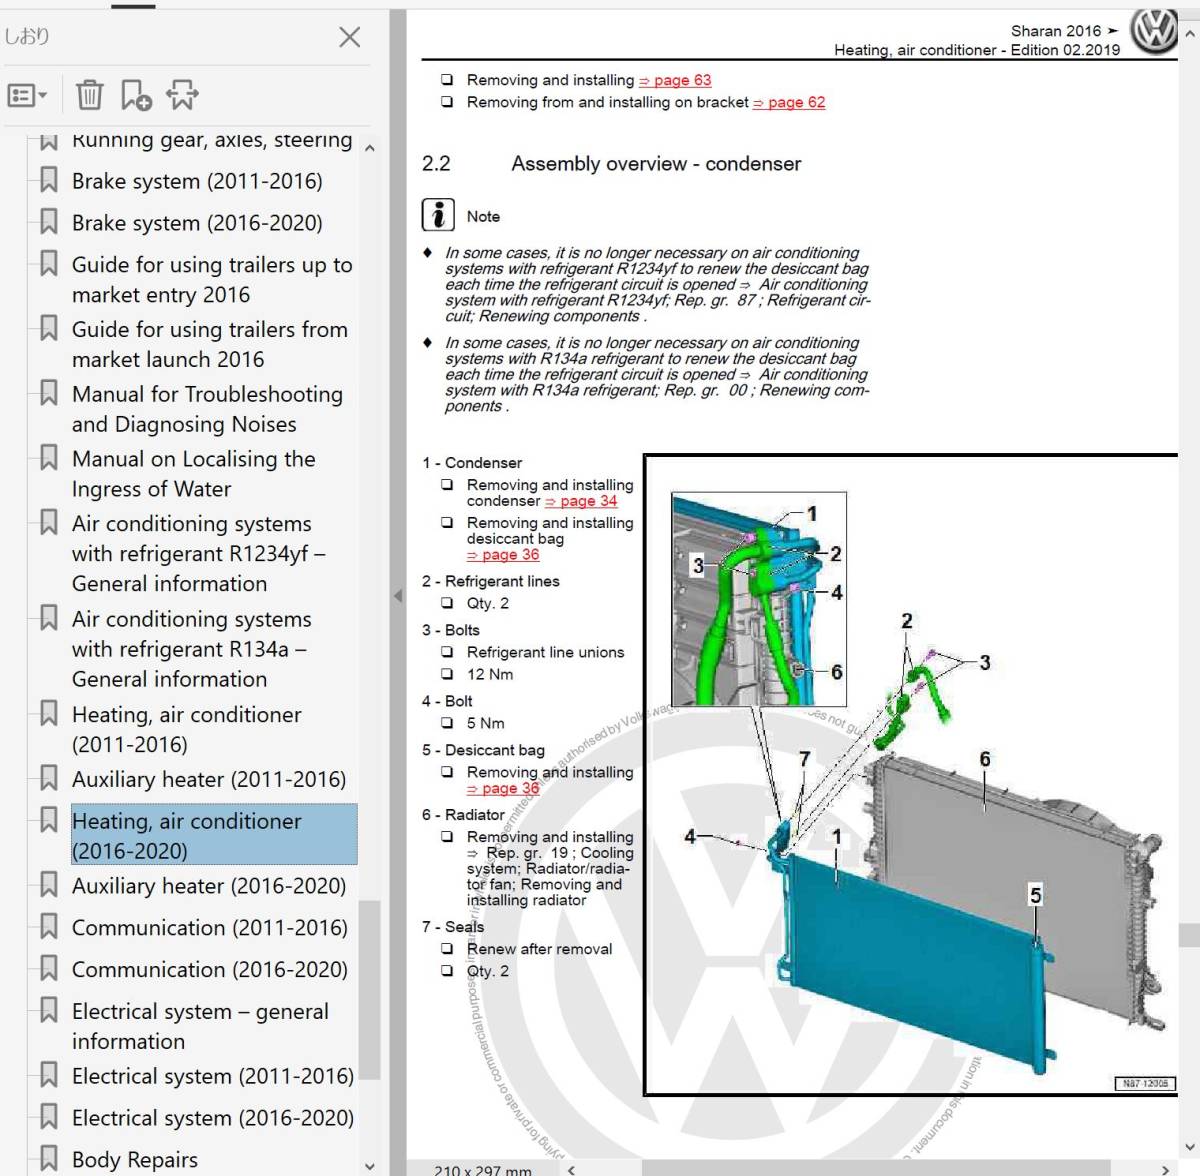The width and height of the screenshot is (1200, 1176).
Task: Click the '210 x 297 mm' page size
Action: [483, 1169]
